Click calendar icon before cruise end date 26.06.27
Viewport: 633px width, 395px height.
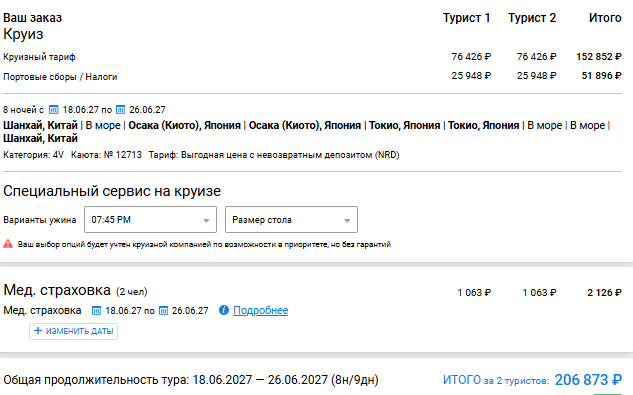tap(120, 110)
